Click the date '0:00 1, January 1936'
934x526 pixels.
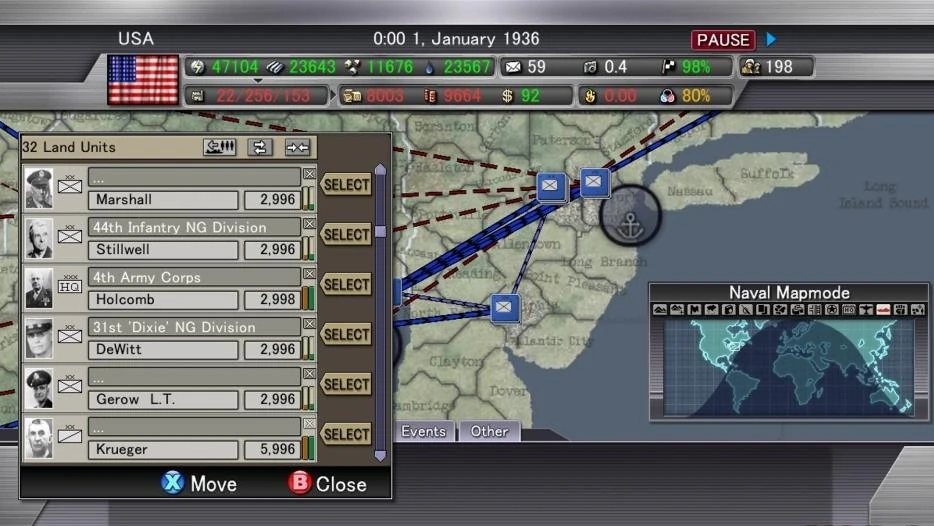456,39
